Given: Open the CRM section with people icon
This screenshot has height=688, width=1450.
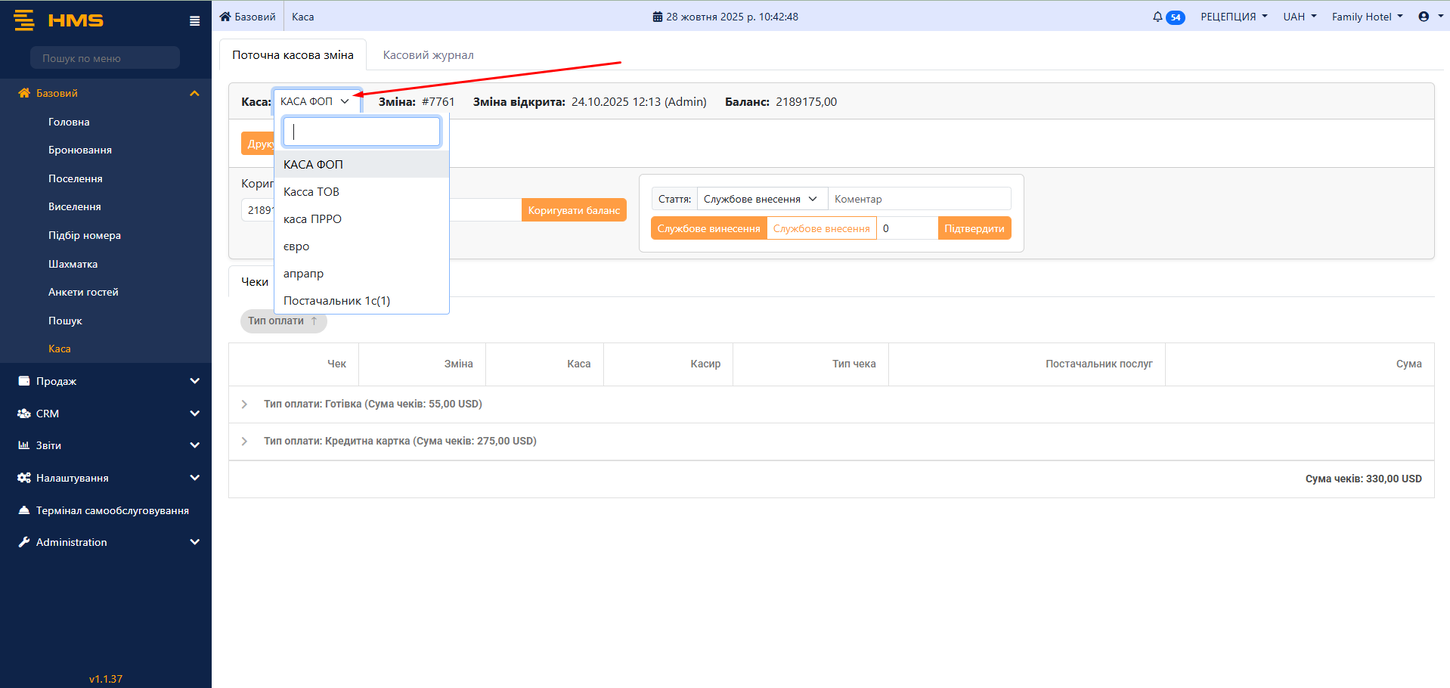Looking at the screenshot, I should tap(24, 413).
